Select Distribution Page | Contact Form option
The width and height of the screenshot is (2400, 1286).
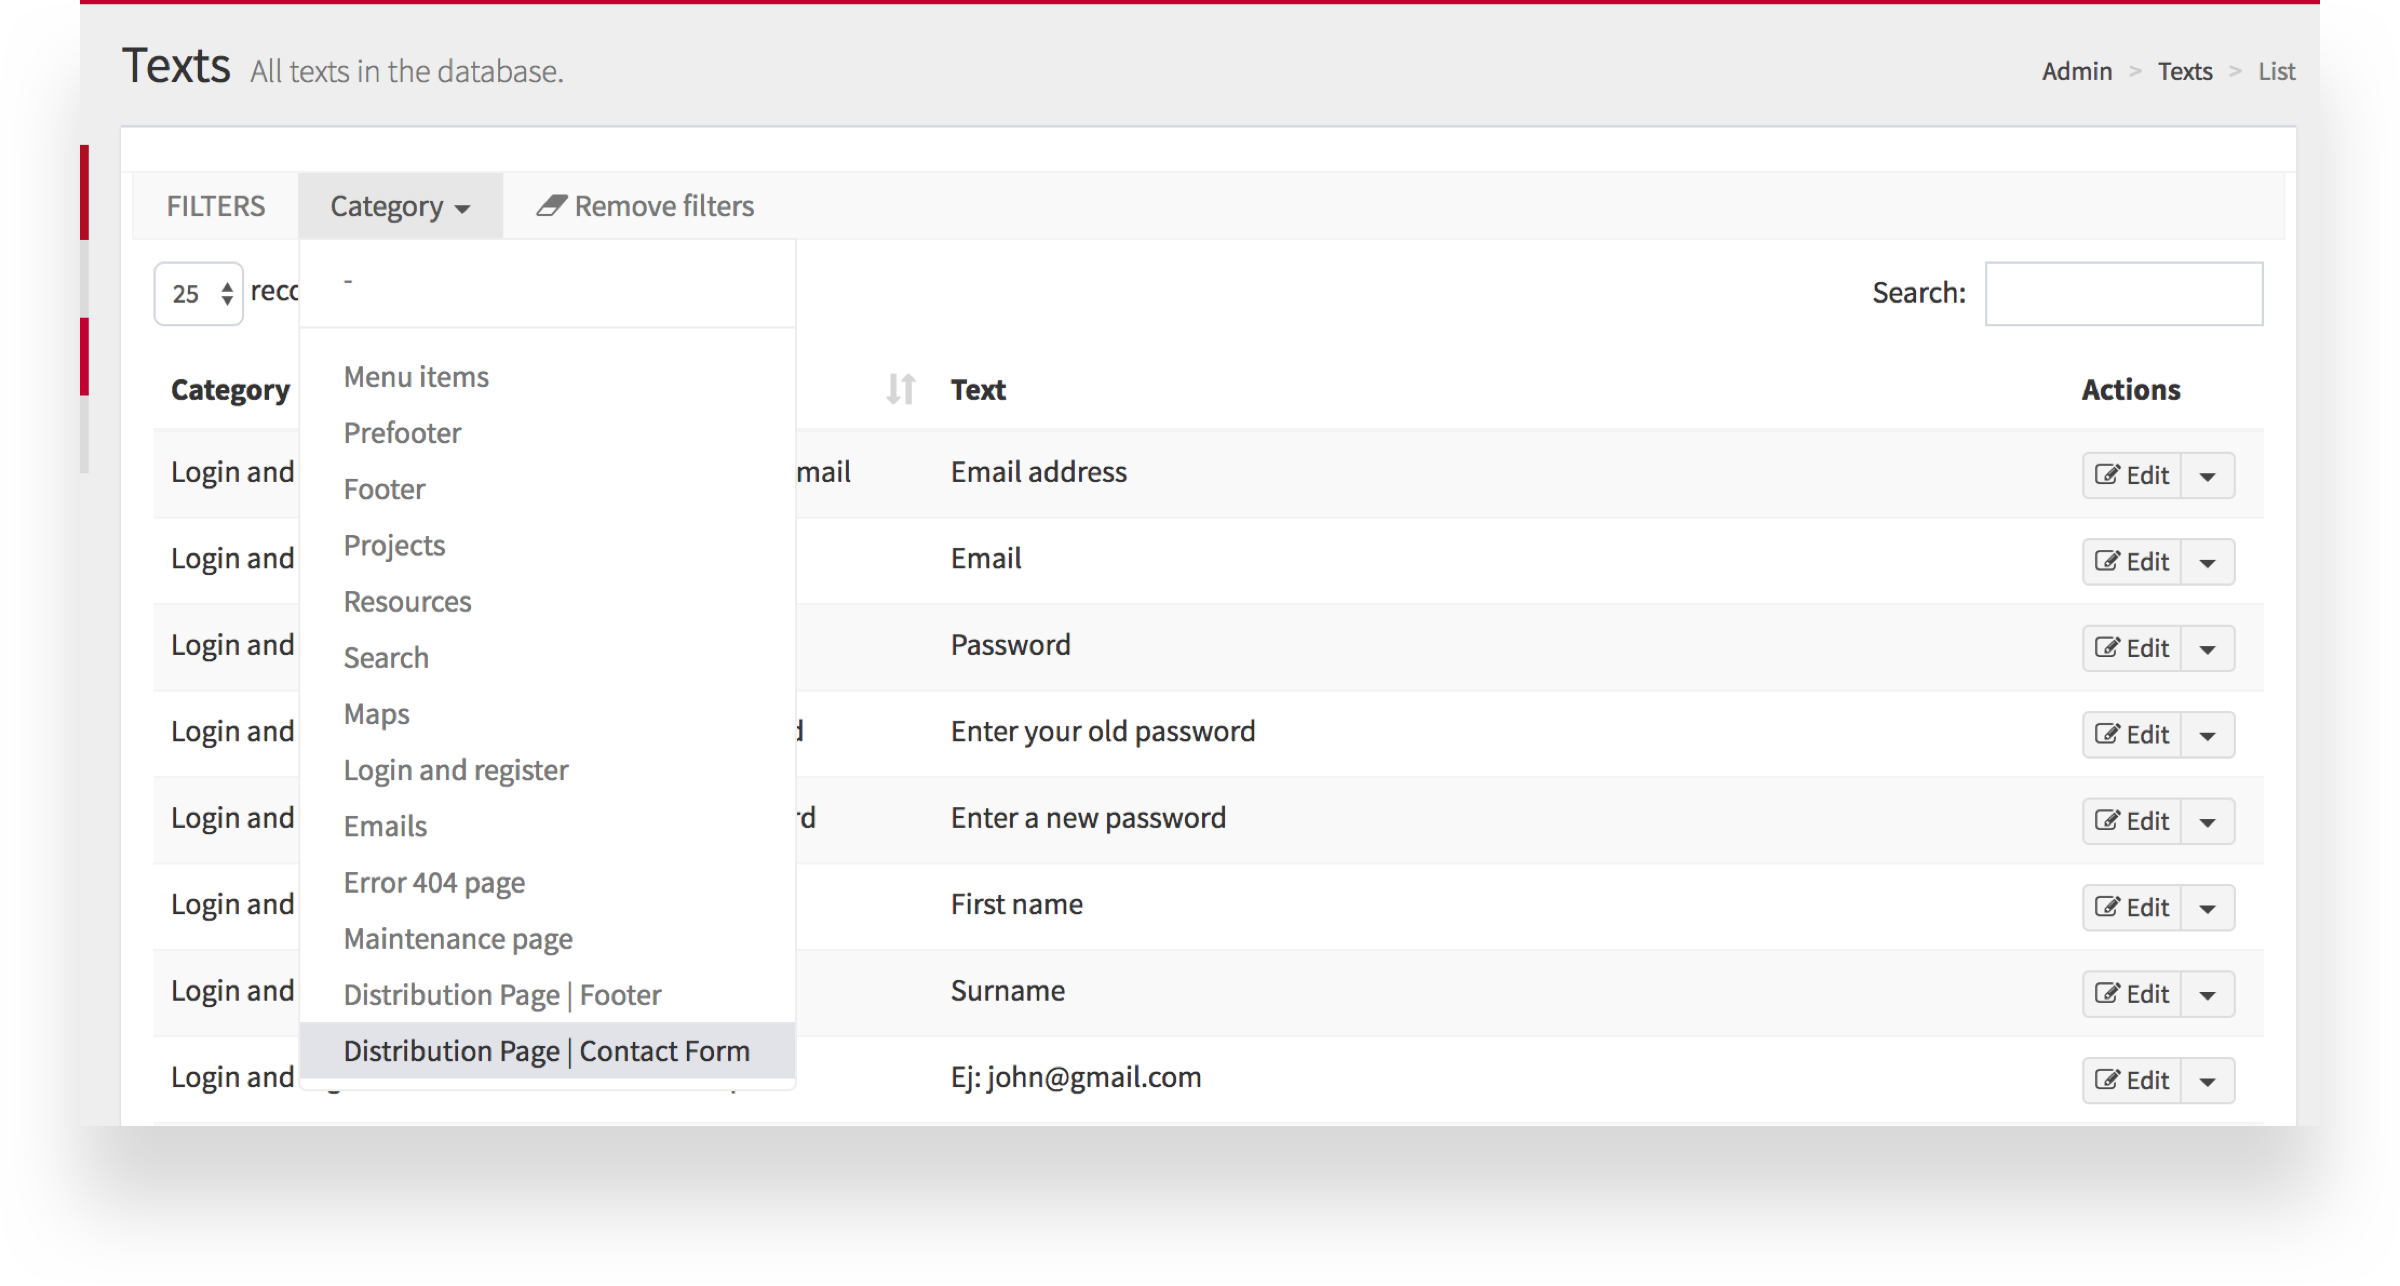[x=546, y=1051]
